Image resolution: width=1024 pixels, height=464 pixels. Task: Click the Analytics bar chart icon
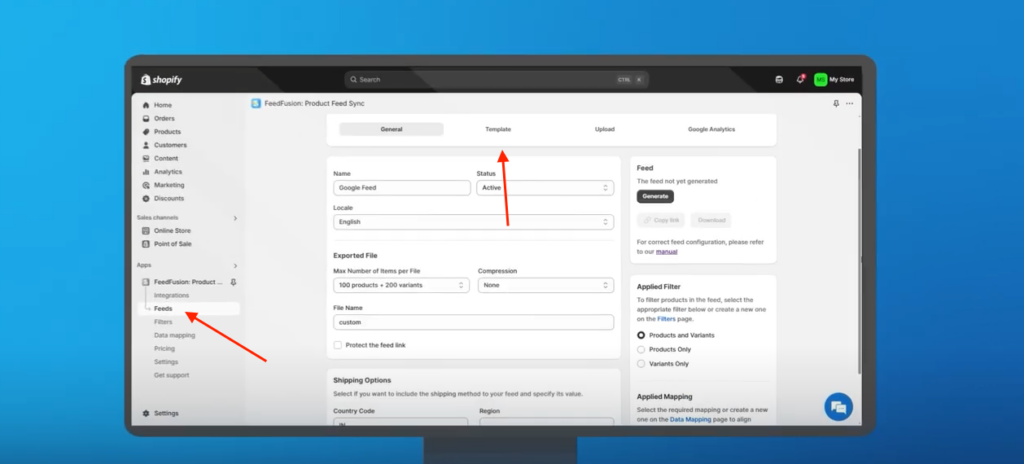click(x=146, y=172)
